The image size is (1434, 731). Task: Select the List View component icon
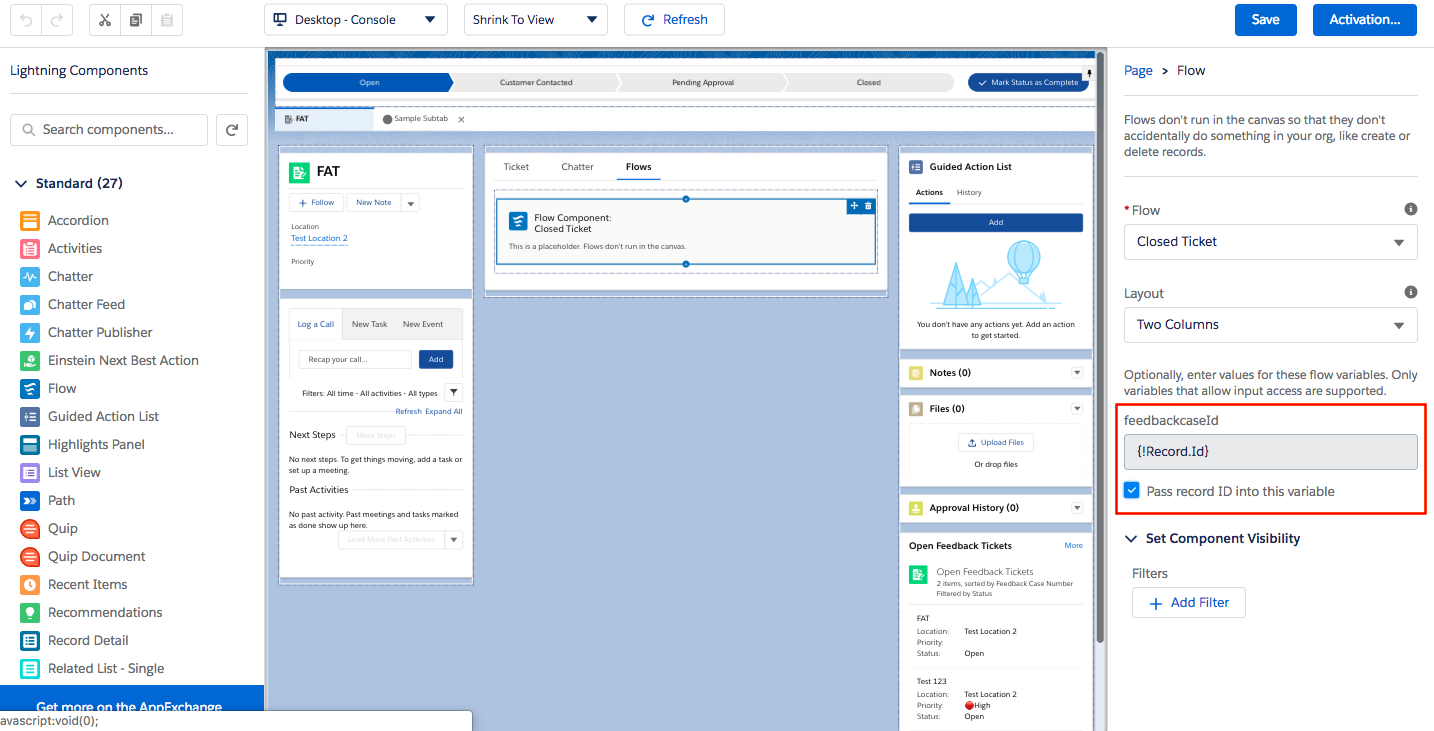coord(30,473)
